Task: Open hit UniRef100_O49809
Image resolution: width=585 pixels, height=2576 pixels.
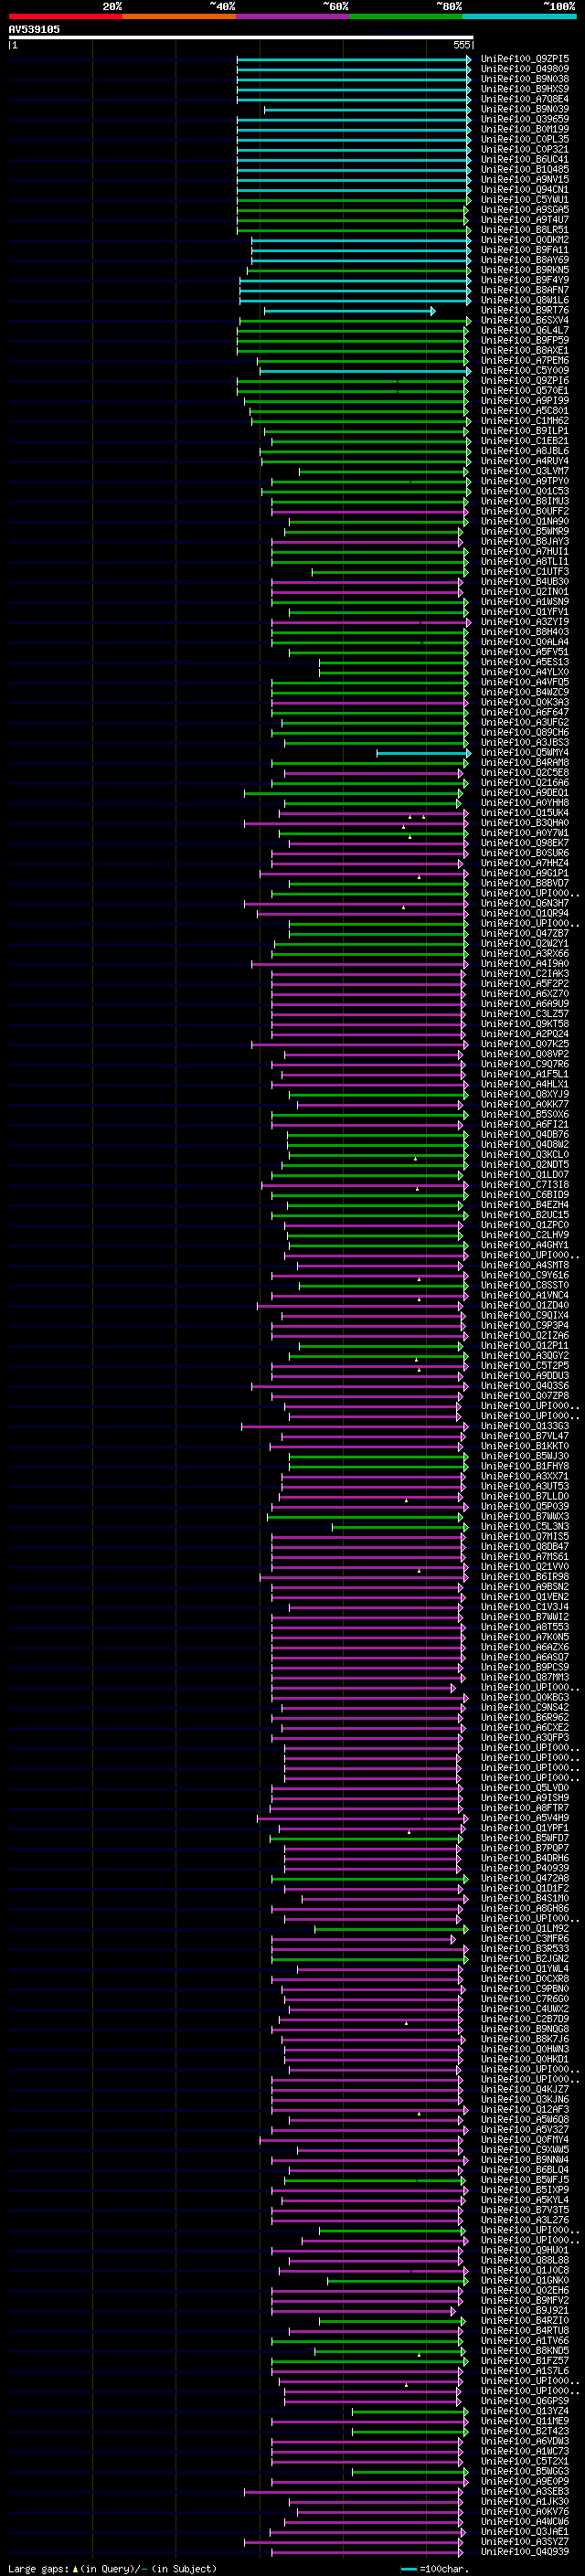Action: 524,69
